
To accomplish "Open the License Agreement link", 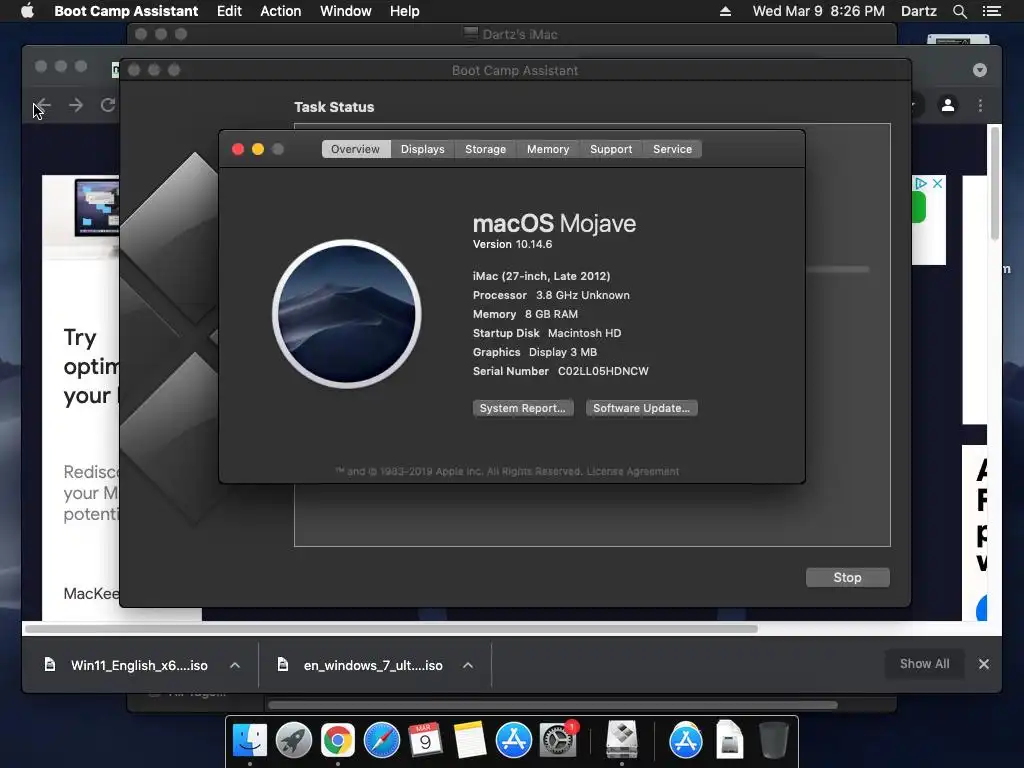I will 632,472.
